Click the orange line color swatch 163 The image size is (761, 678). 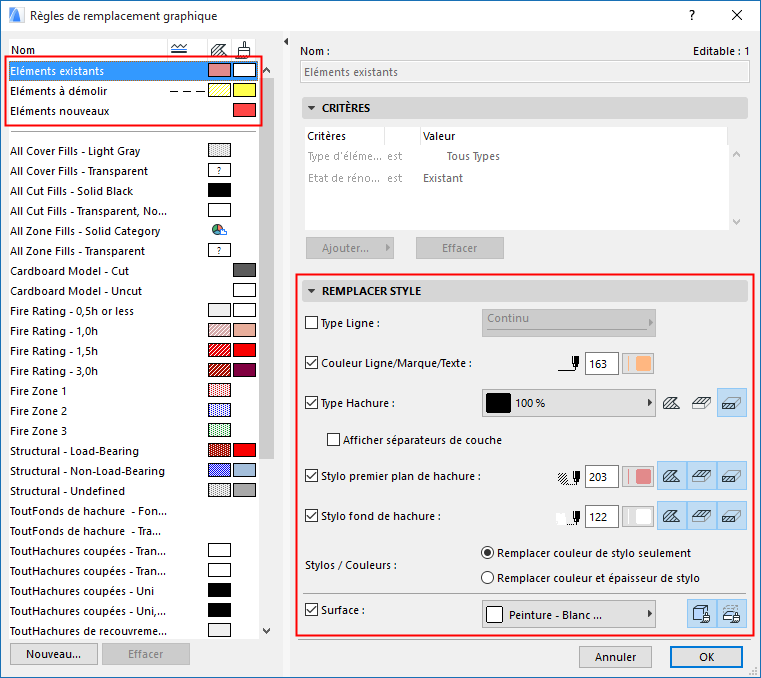(638, 364)
